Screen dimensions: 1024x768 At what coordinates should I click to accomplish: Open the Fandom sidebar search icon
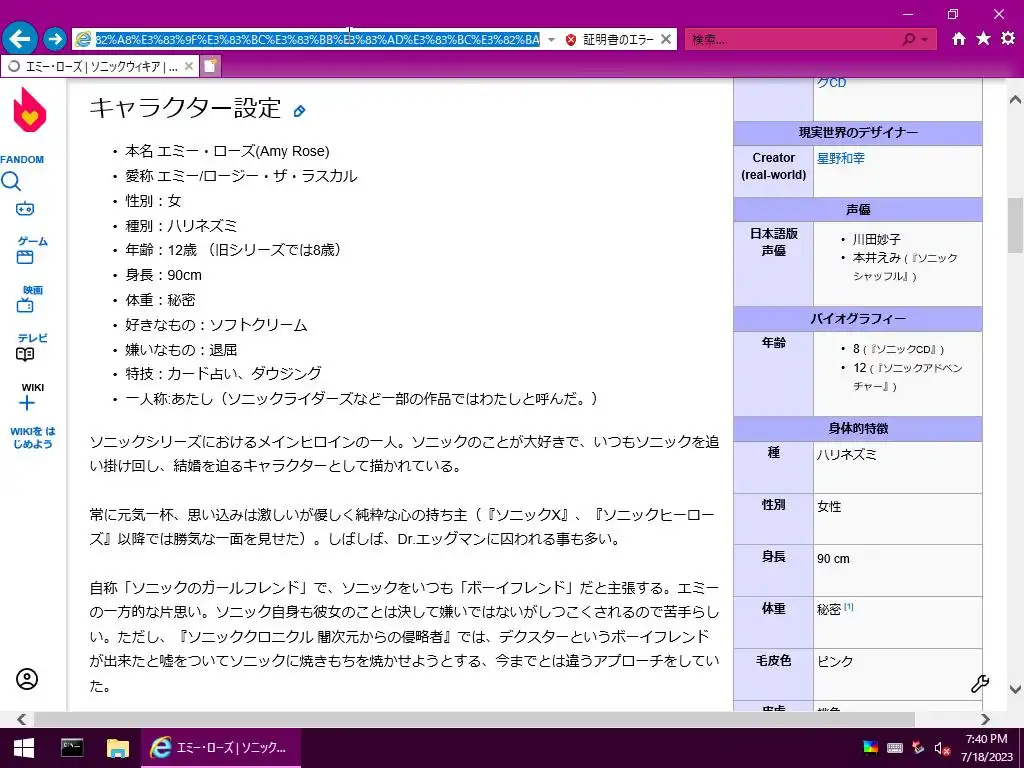[11, 181]
